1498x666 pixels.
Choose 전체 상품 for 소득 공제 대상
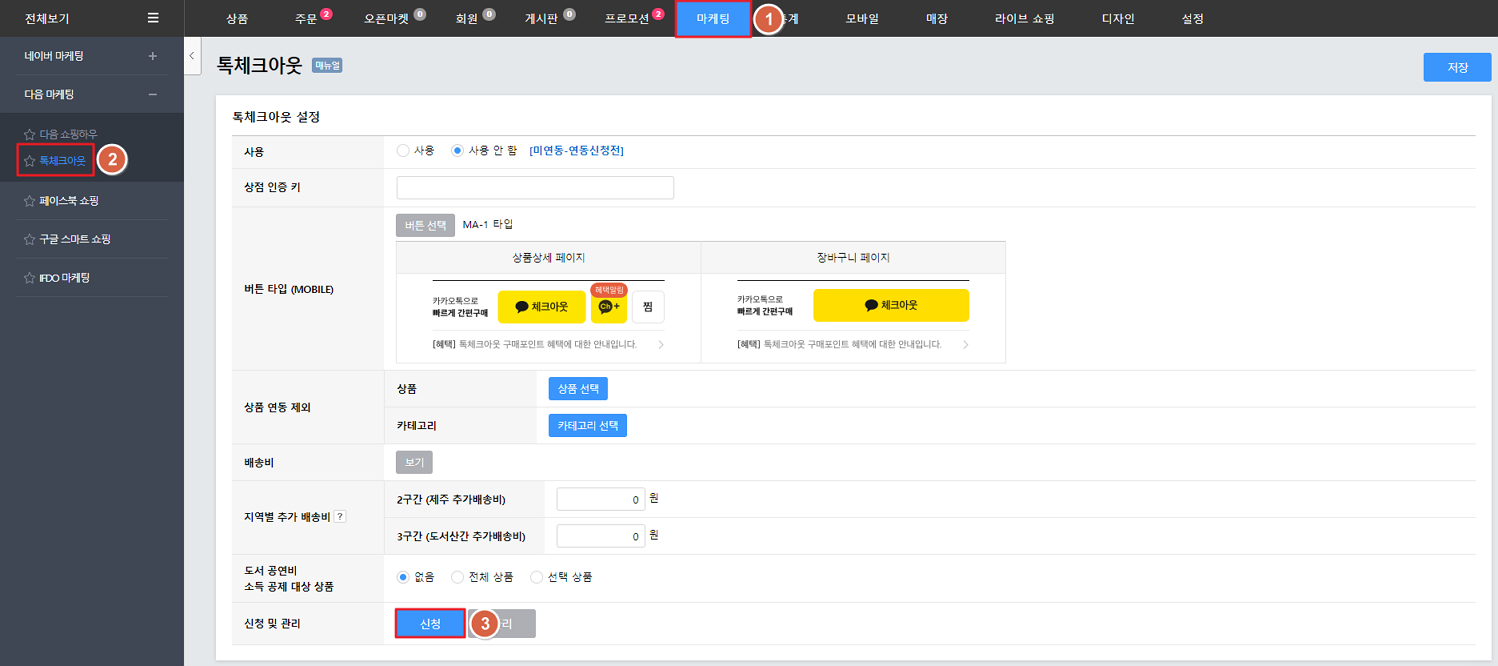(x=458, y=577)
